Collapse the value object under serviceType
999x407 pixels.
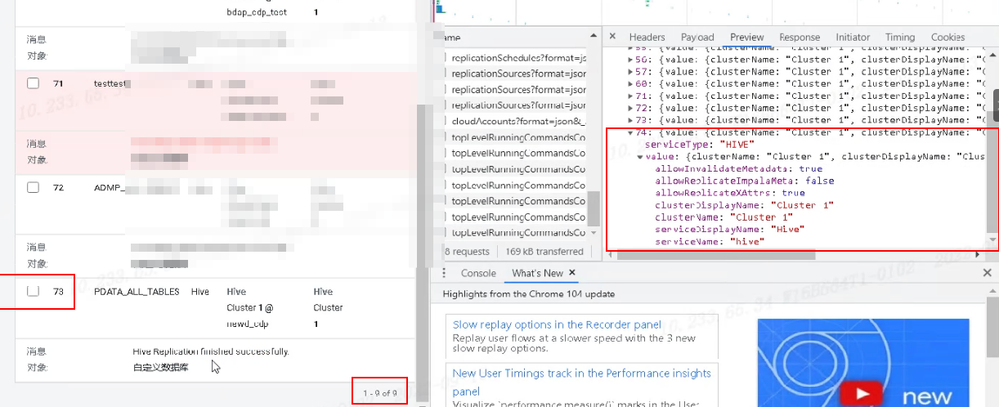[640, 157]
